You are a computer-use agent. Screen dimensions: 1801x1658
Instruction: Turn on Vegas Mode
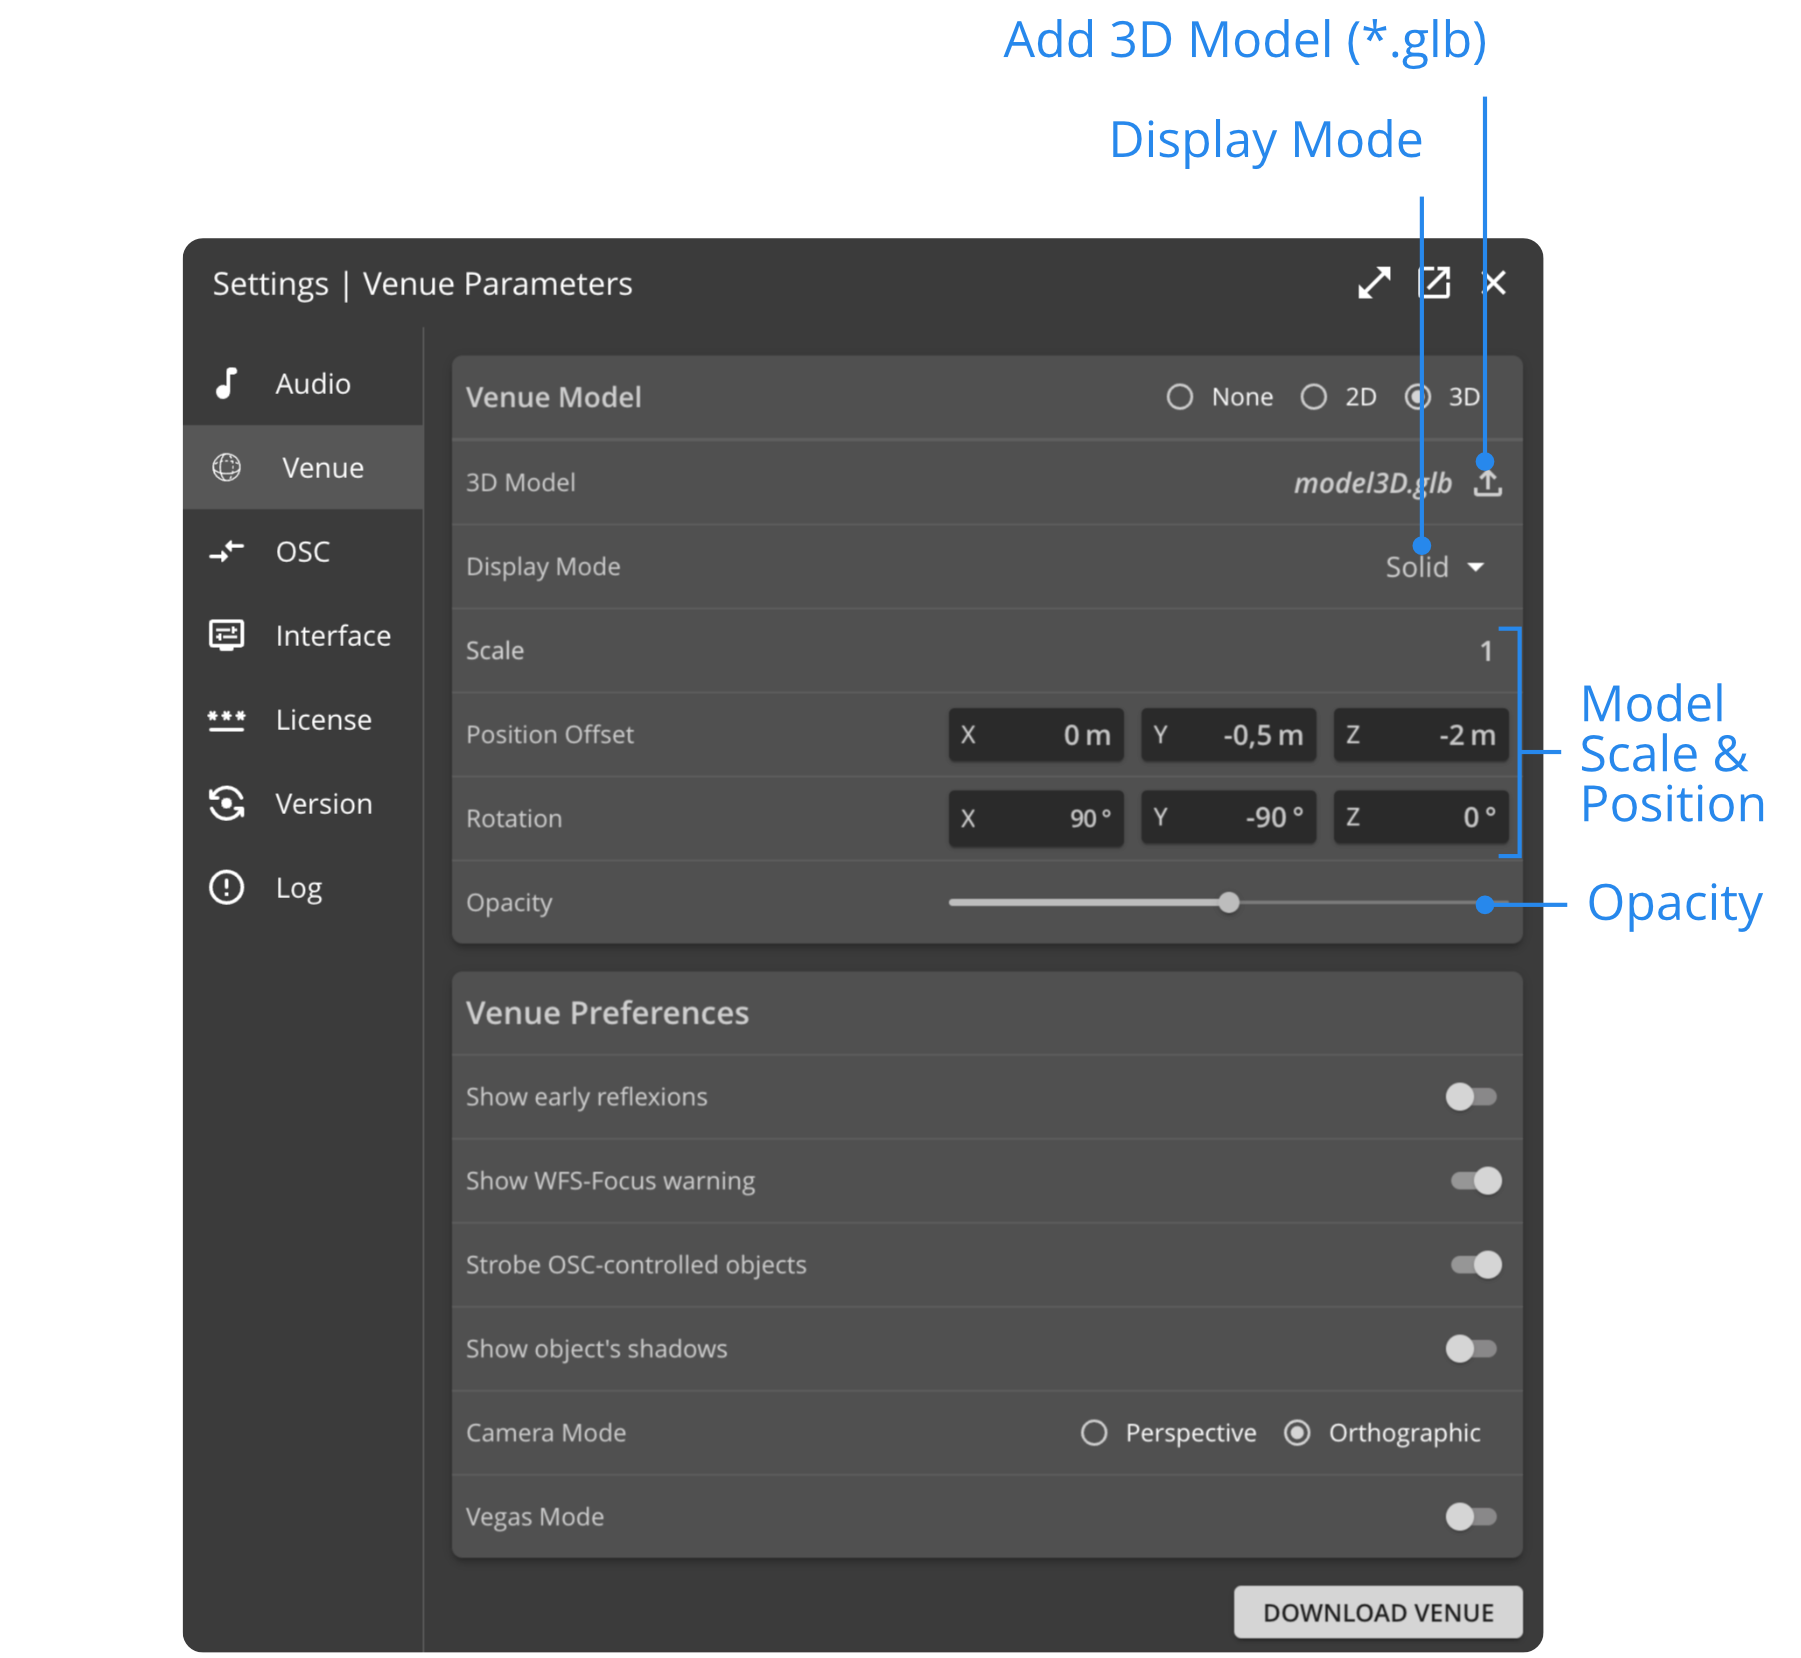point(1471,1517)
